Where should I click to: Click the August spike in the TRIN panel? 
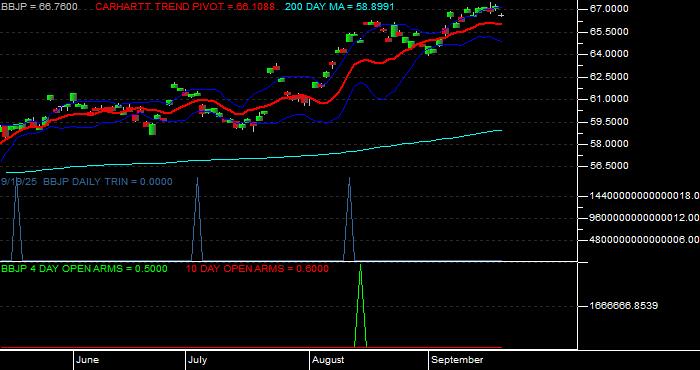pyautogui.click(x=349, y=219)
